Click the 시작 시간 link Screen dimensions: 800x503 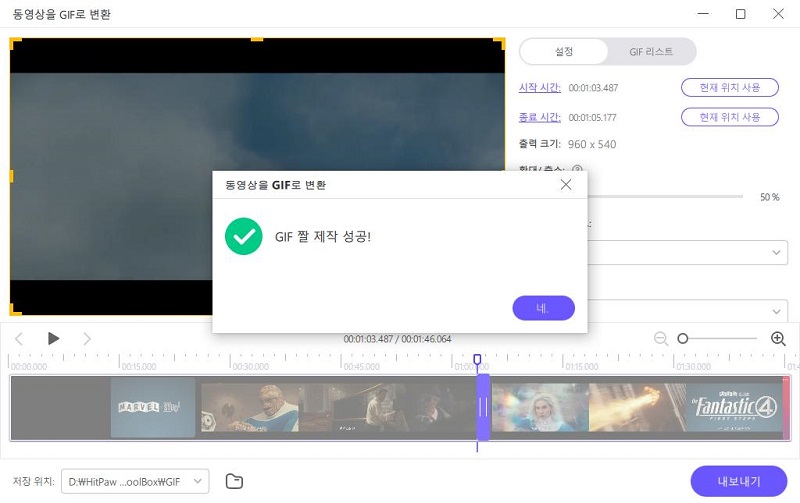click(539, 88)
